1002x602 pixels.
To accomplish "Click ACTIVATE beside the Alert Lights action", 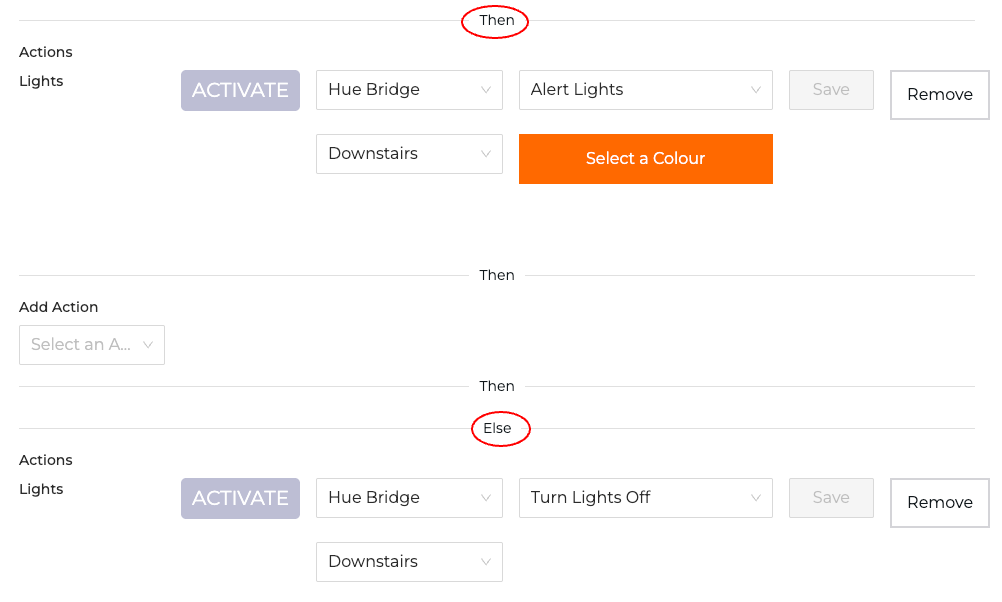I will click(240, 90).
